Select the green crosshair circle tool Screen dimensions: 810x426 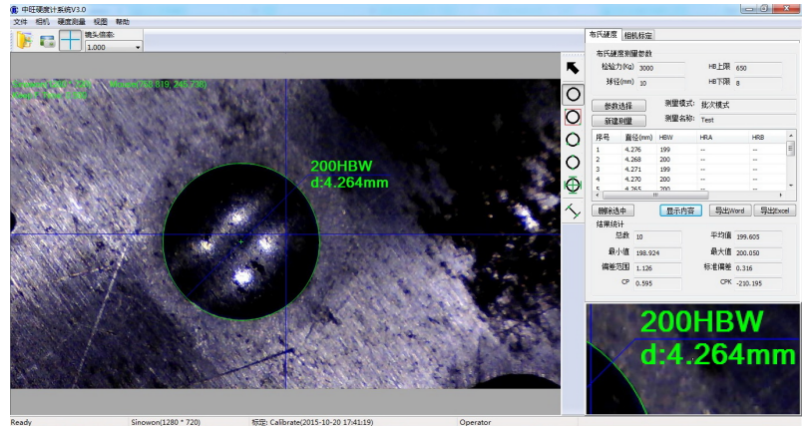click(x=573, y=185)
